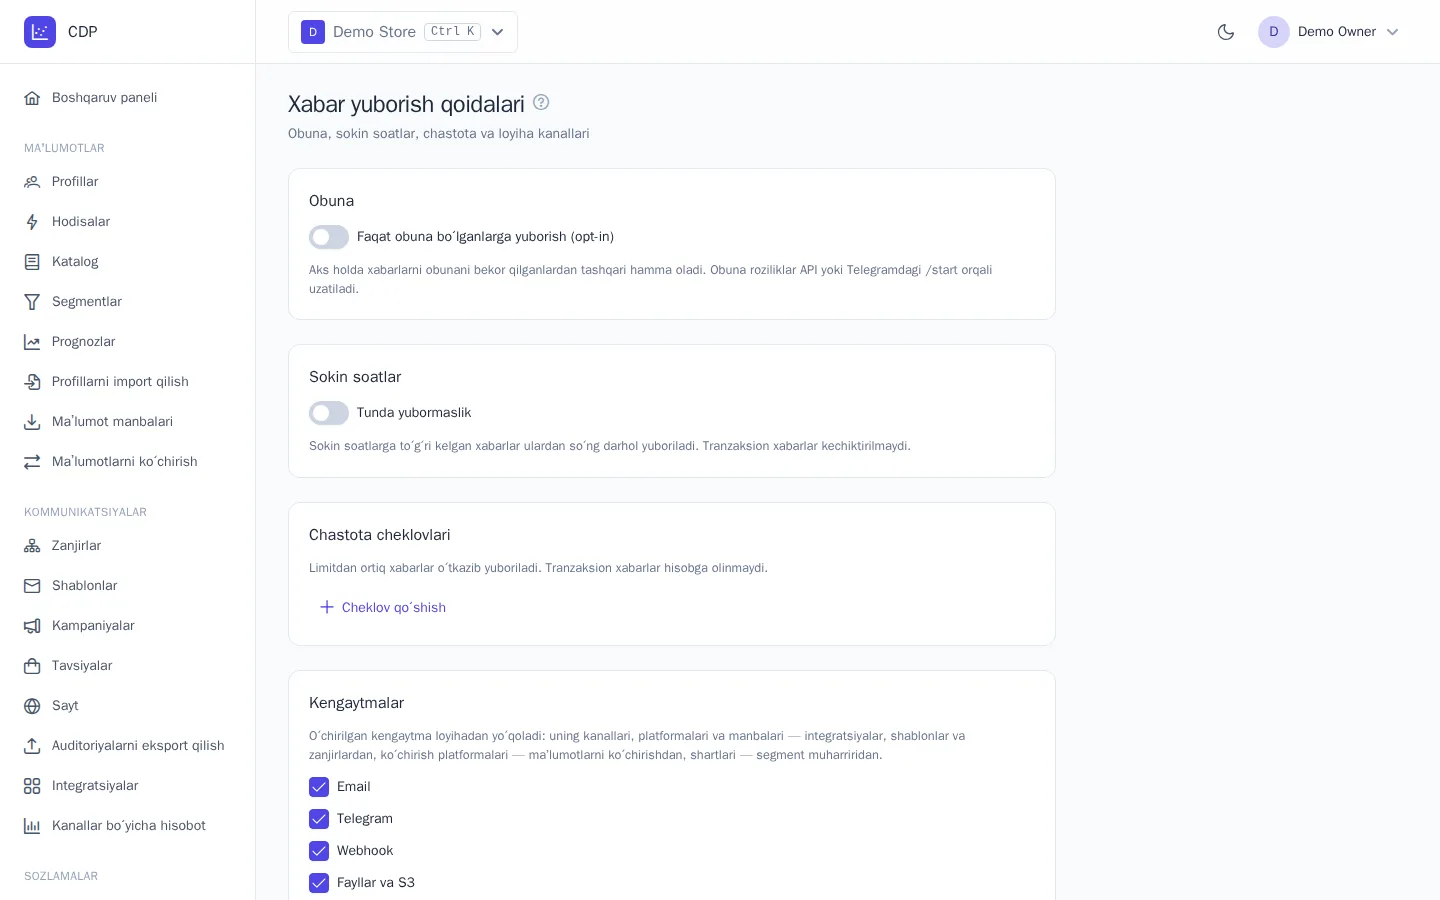Click the Integratsiyalar grid icon
1440x900 pixels.
[x=32, y=786]
